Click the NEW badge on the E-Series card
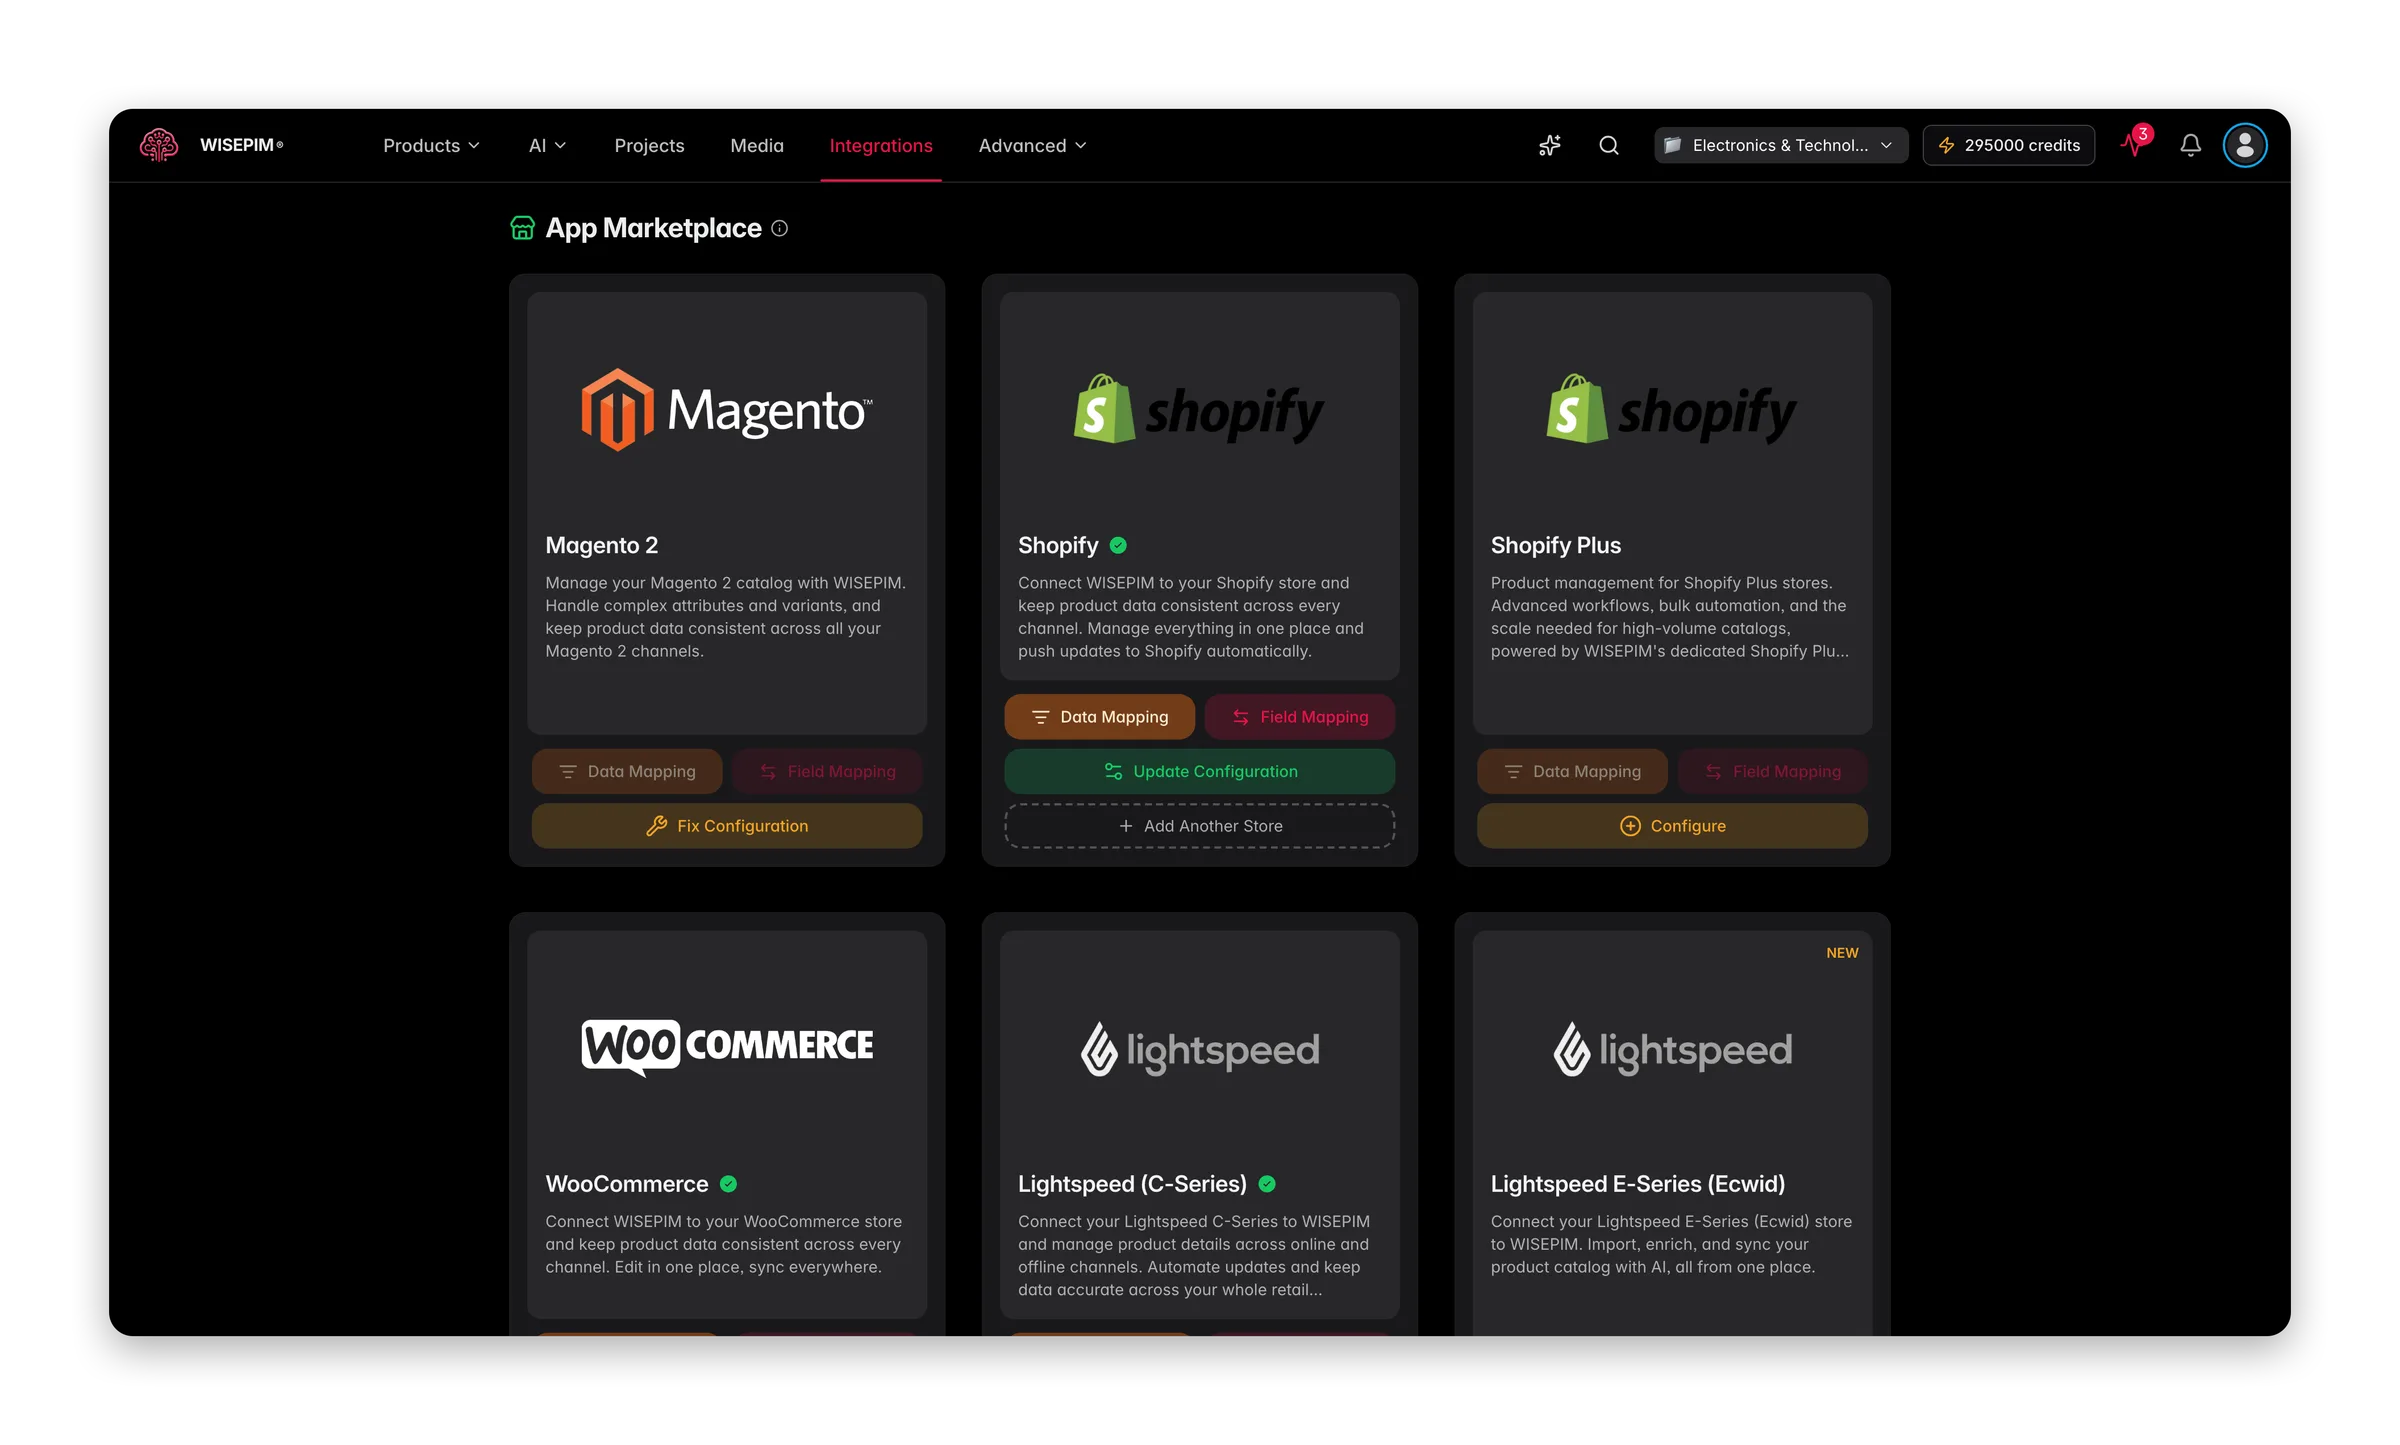 point(1842,953)
